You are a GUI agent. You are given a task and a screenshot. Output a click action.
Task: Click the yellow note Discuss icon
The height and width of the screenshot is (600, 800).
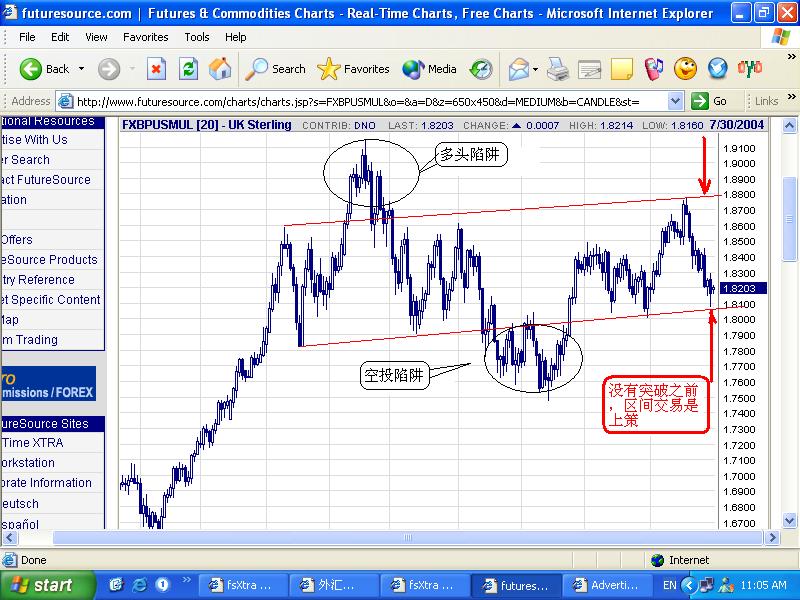pos(621,69)
